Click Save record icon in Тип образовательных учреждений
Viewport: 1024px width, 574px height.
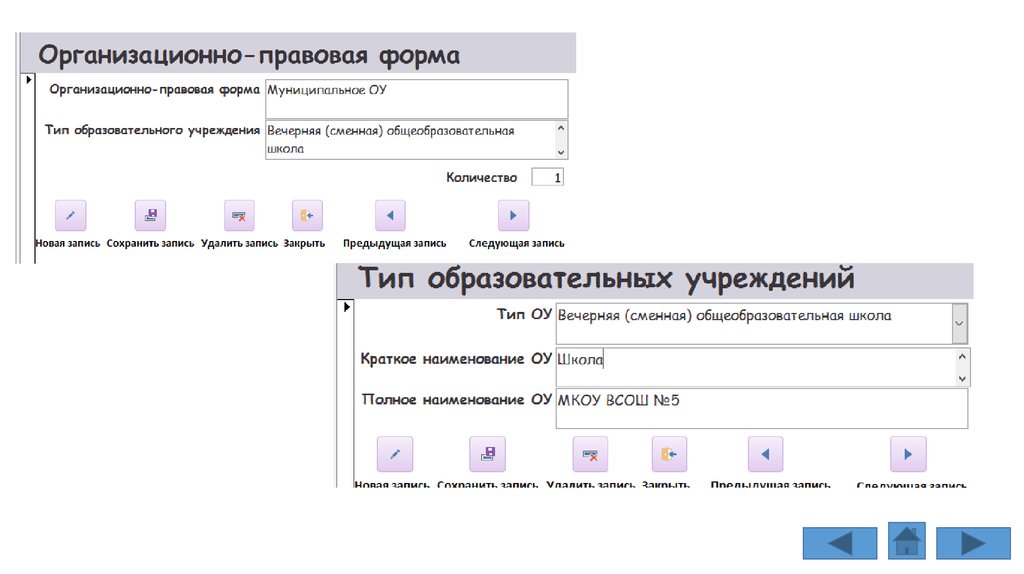(487, 454)
